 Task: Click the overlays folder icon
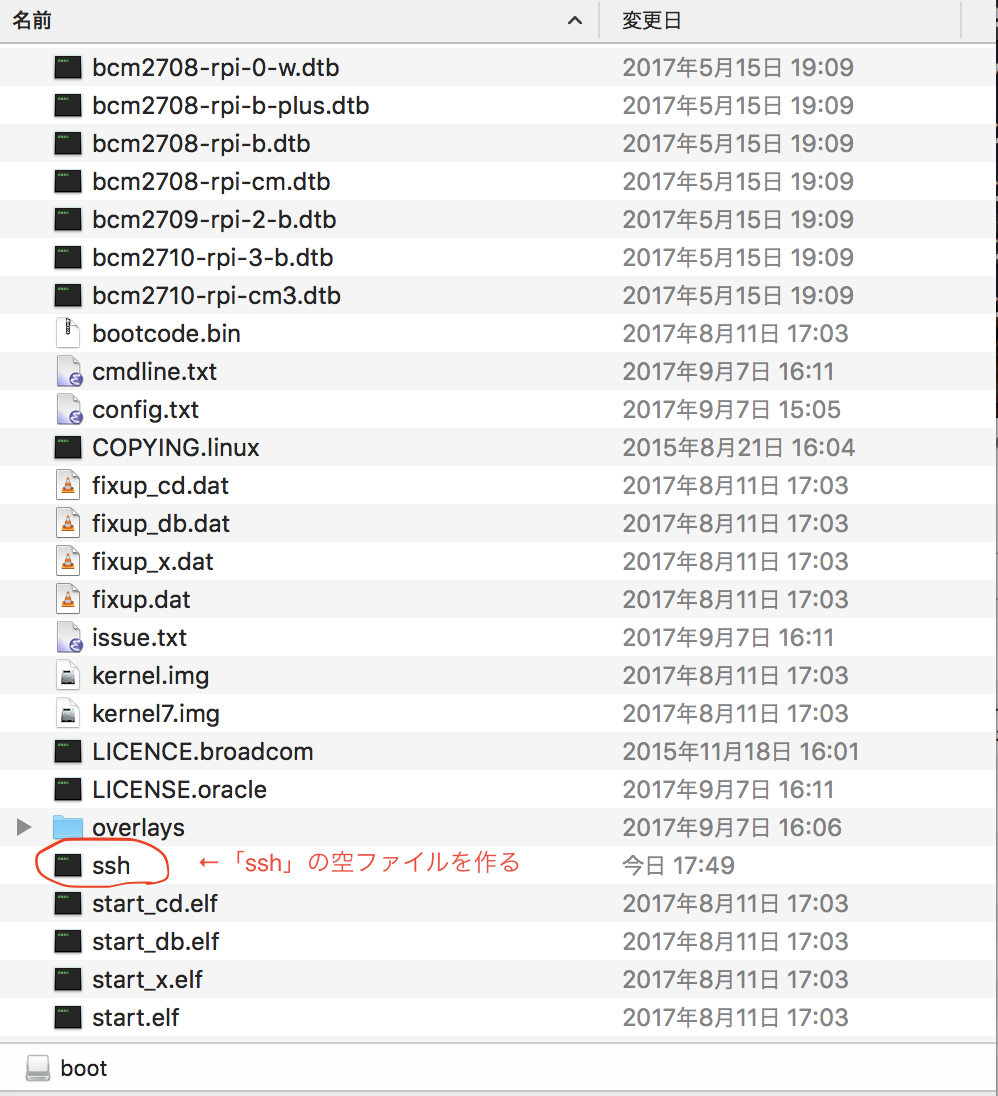67,827
